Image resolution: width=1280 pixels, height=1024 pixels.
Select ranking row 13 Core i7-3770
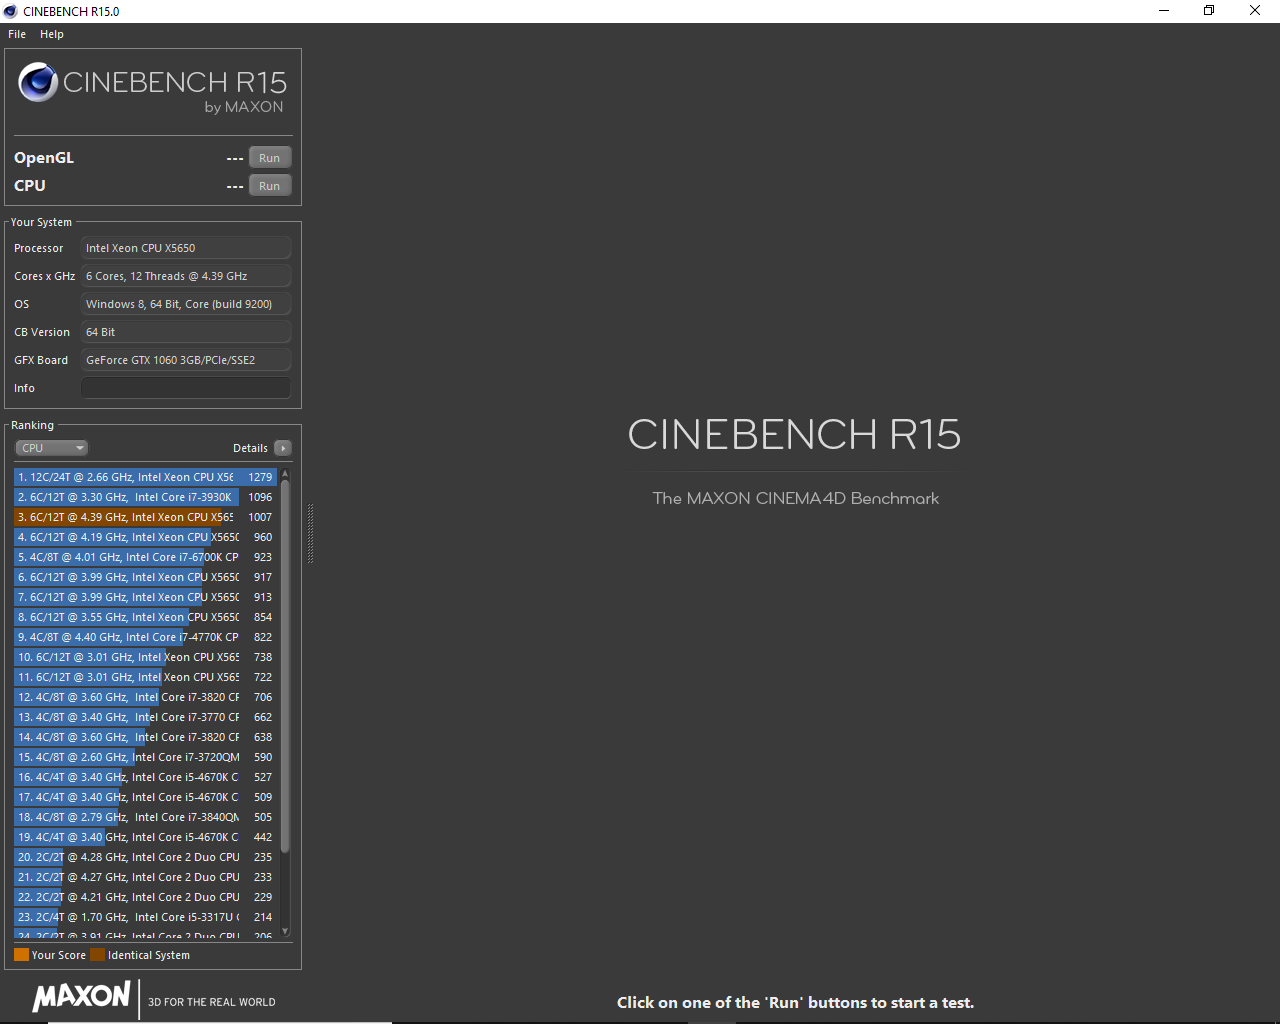(146, 717)
